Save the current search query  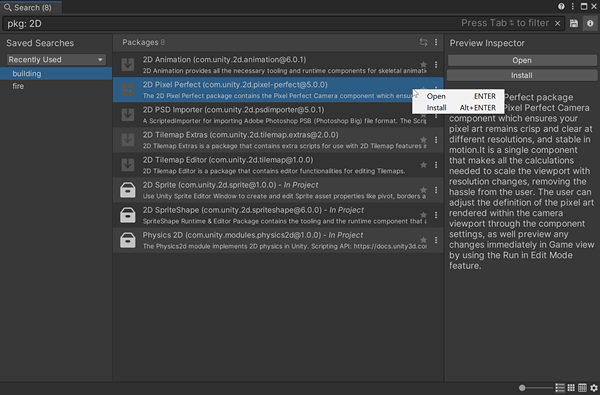(x=574, y=23)
